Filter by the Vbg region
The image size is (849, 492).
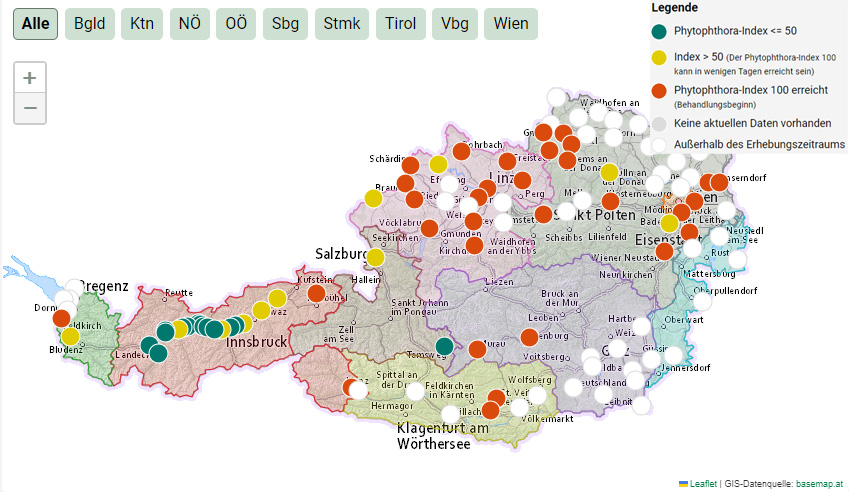pyautogui.click(x=454, y=24)
